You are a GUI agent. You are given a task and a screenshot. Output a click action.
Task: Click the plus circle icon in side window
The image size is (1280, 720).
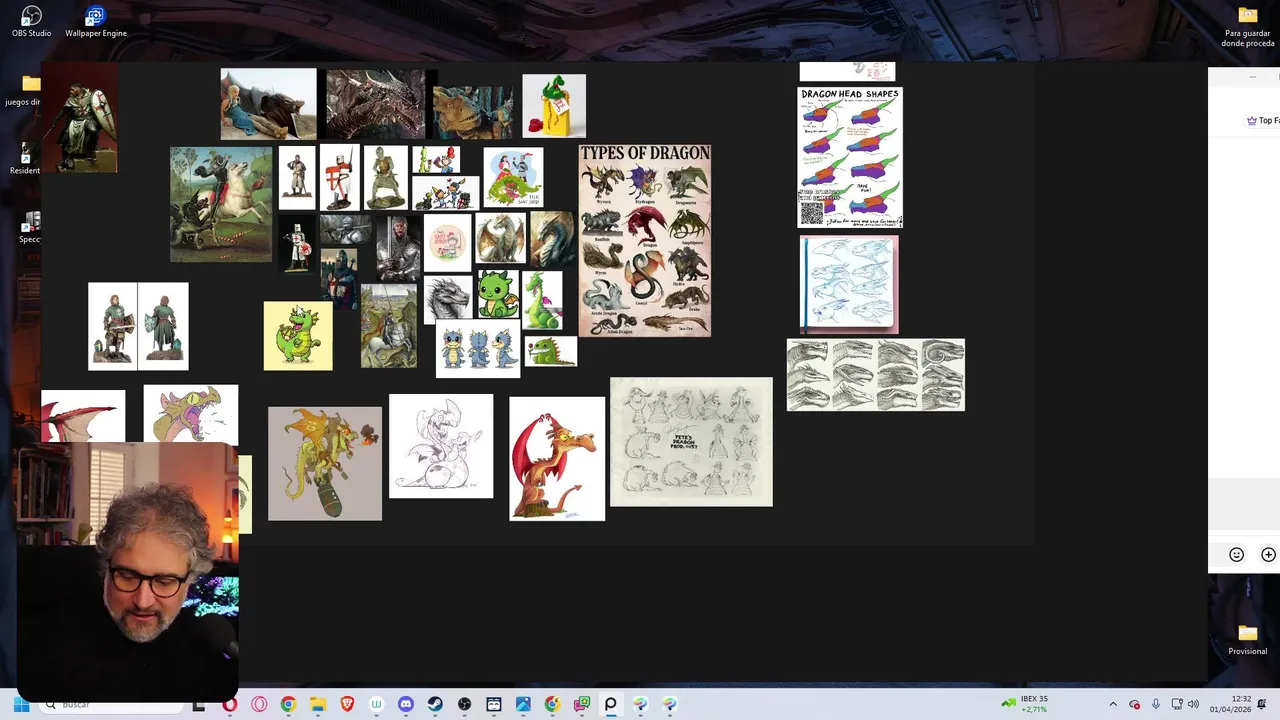[1268, 555]
